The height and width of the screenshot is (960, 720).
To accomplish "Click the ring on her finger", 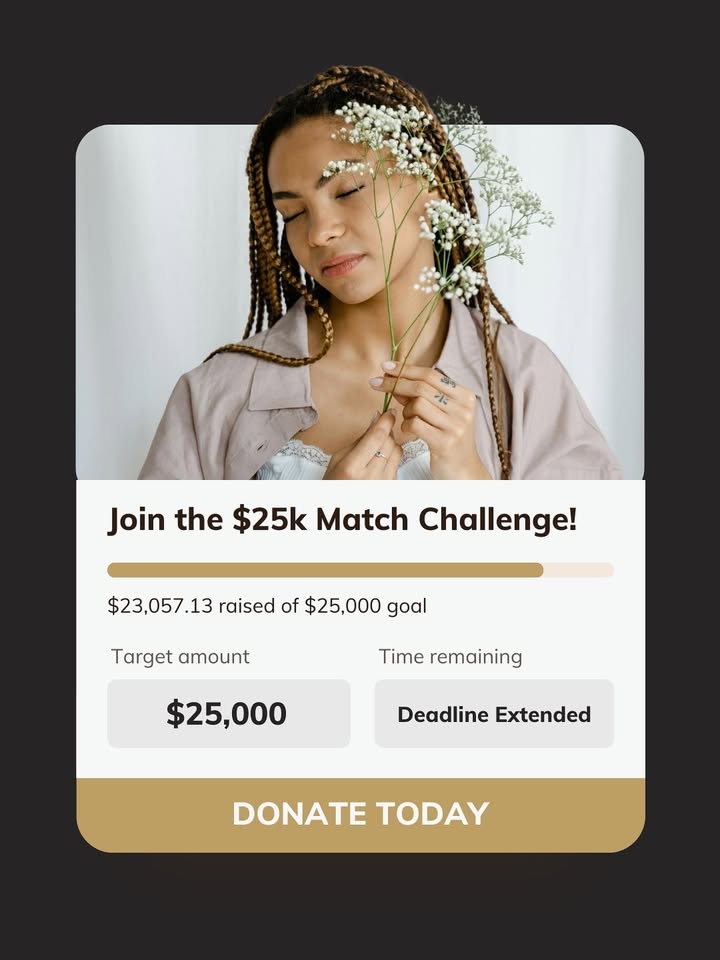I will pyautogui.click(x=380, y=454).
